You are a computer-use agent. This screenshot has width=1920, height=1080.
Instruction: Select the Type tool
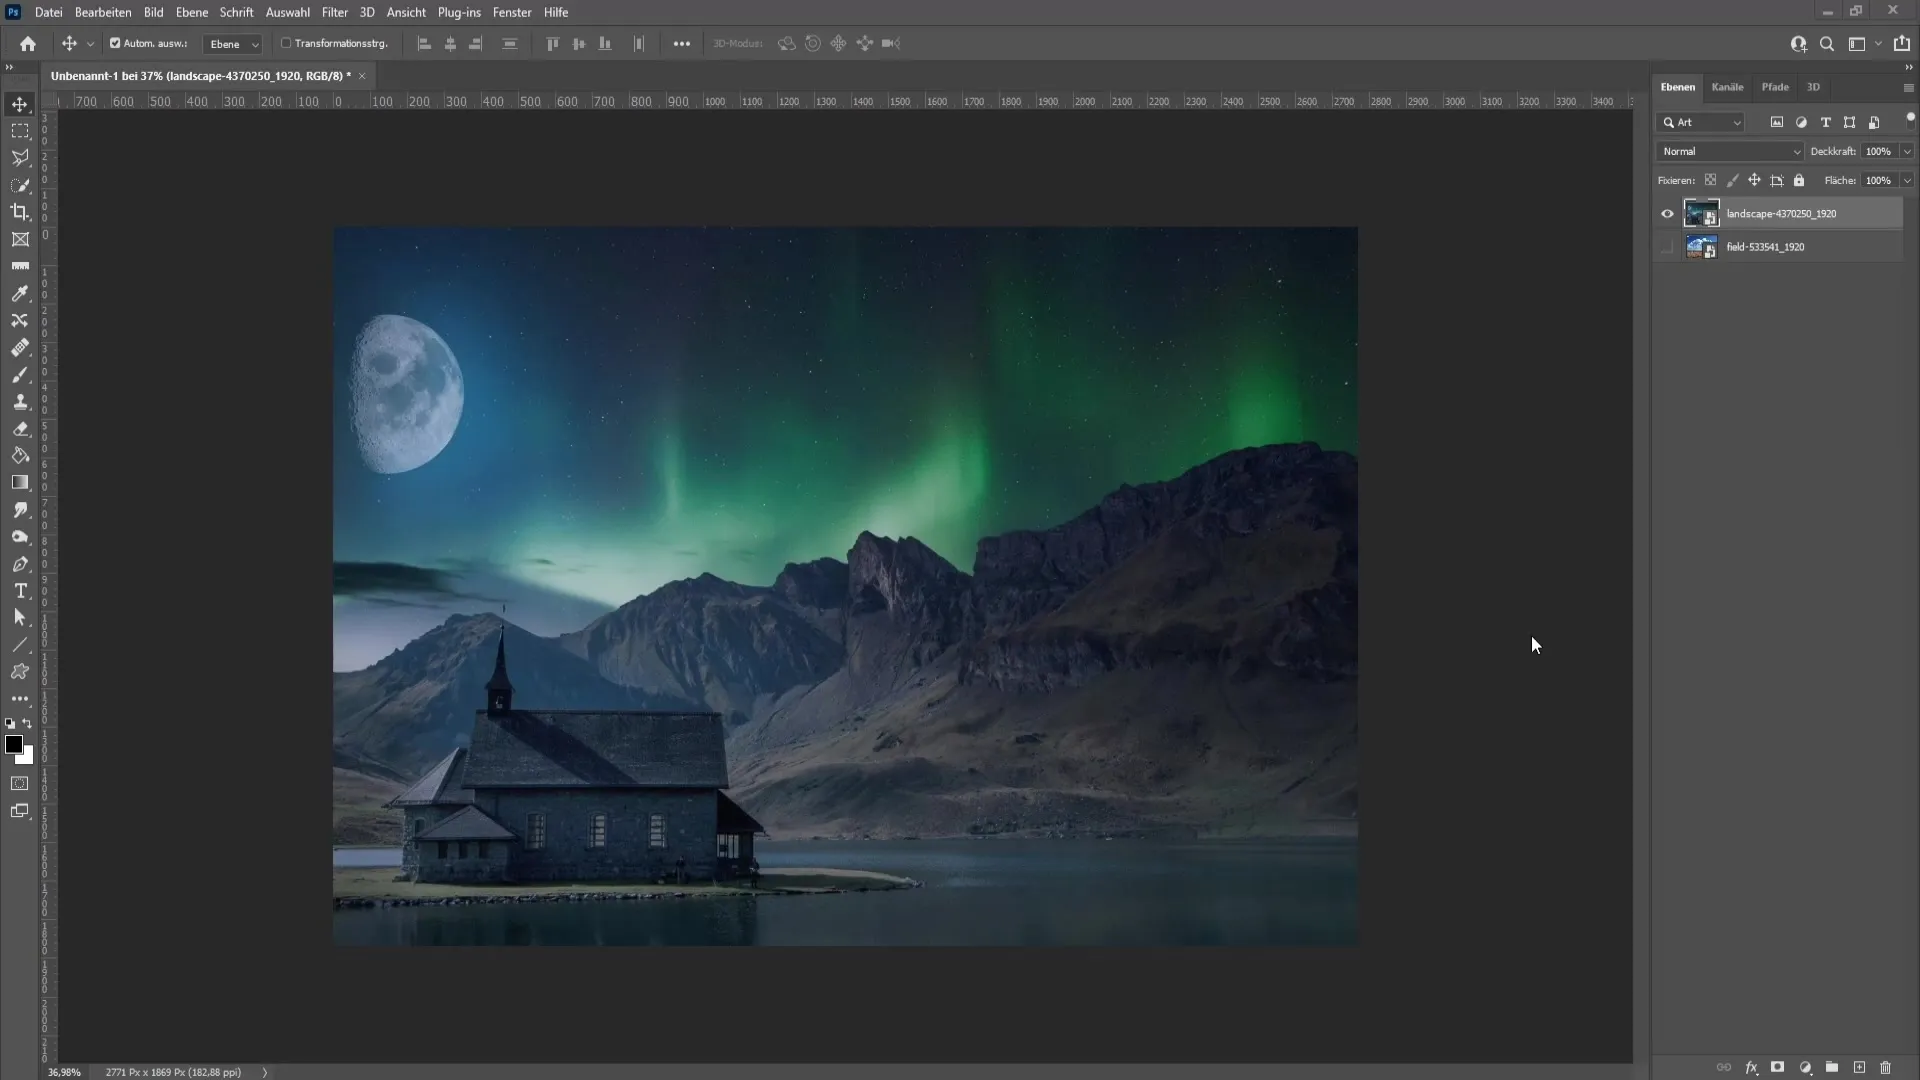20,589
